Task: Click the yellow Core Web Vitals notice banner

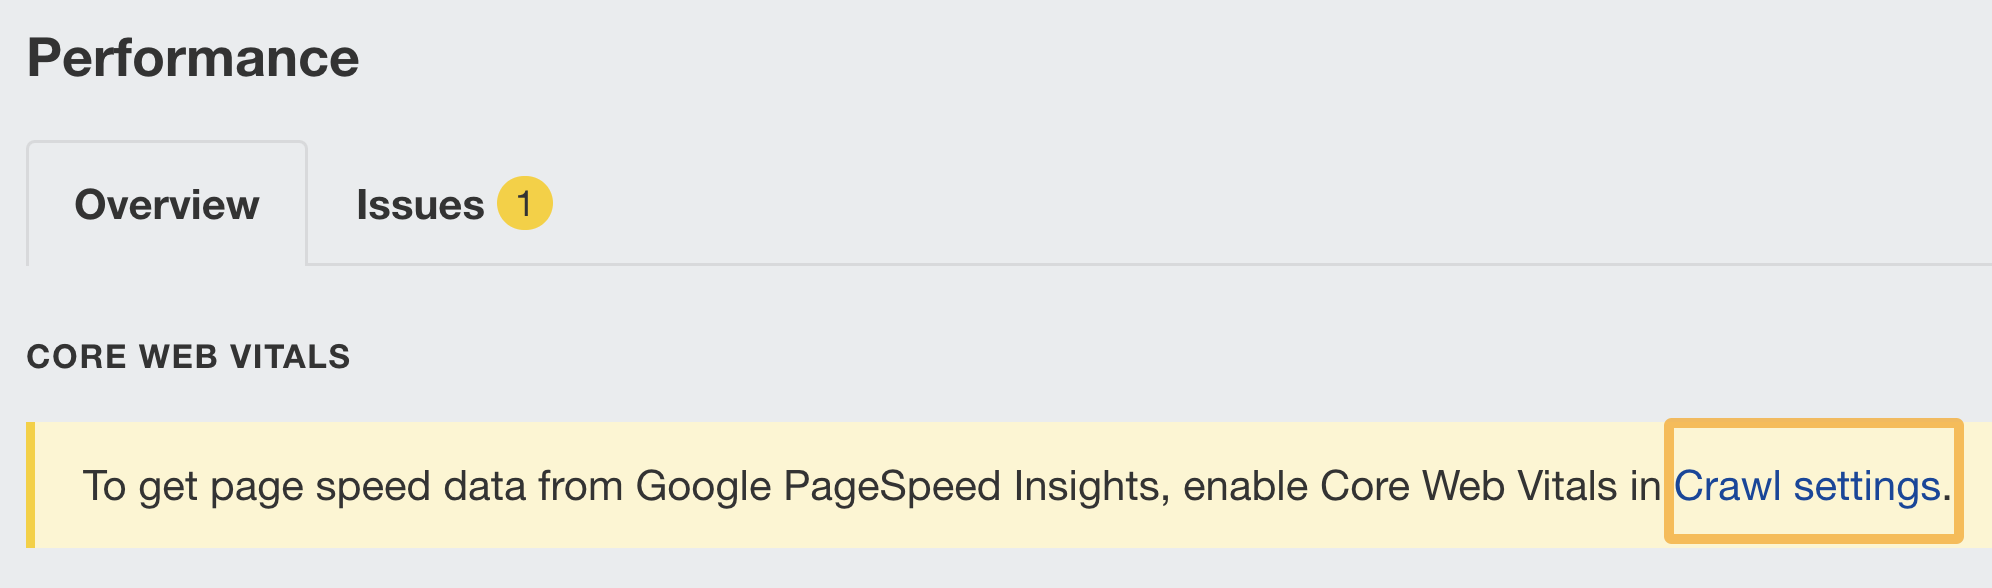Action: point(900,484)
